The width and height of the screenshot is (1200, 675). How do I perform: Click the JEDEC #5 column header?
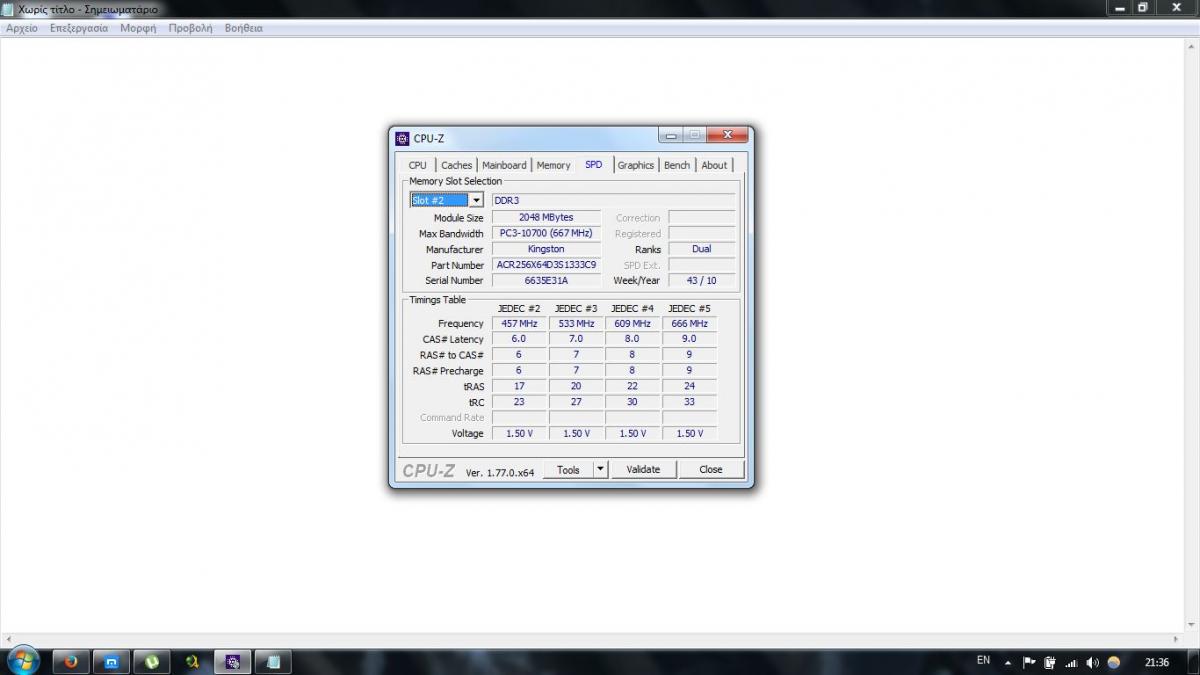click(x=689, y=308)
